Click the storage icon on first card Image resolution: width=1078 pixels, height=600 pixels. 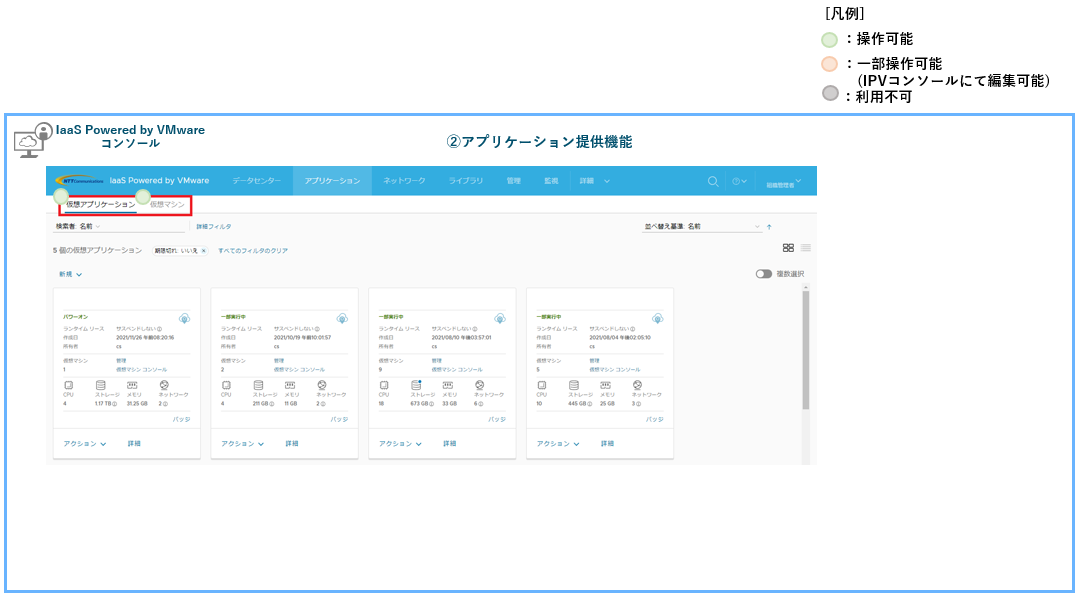pos(100,385)
